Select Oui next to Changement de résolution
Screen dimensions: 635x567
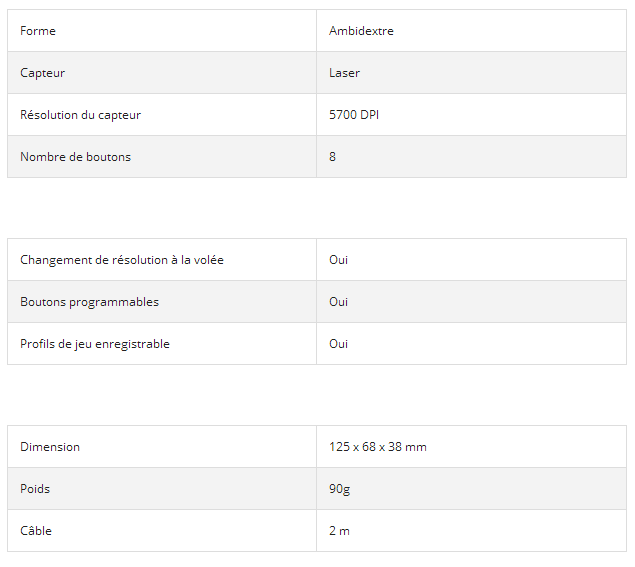coord(339,260)
